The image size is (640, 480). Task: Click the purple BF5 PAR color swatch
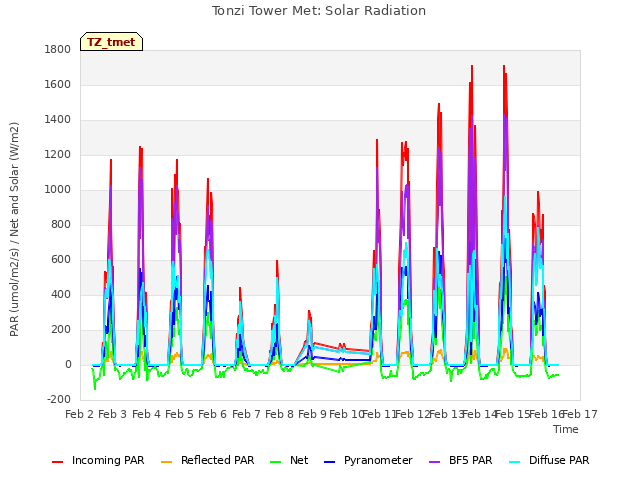(x=435, y=462)
